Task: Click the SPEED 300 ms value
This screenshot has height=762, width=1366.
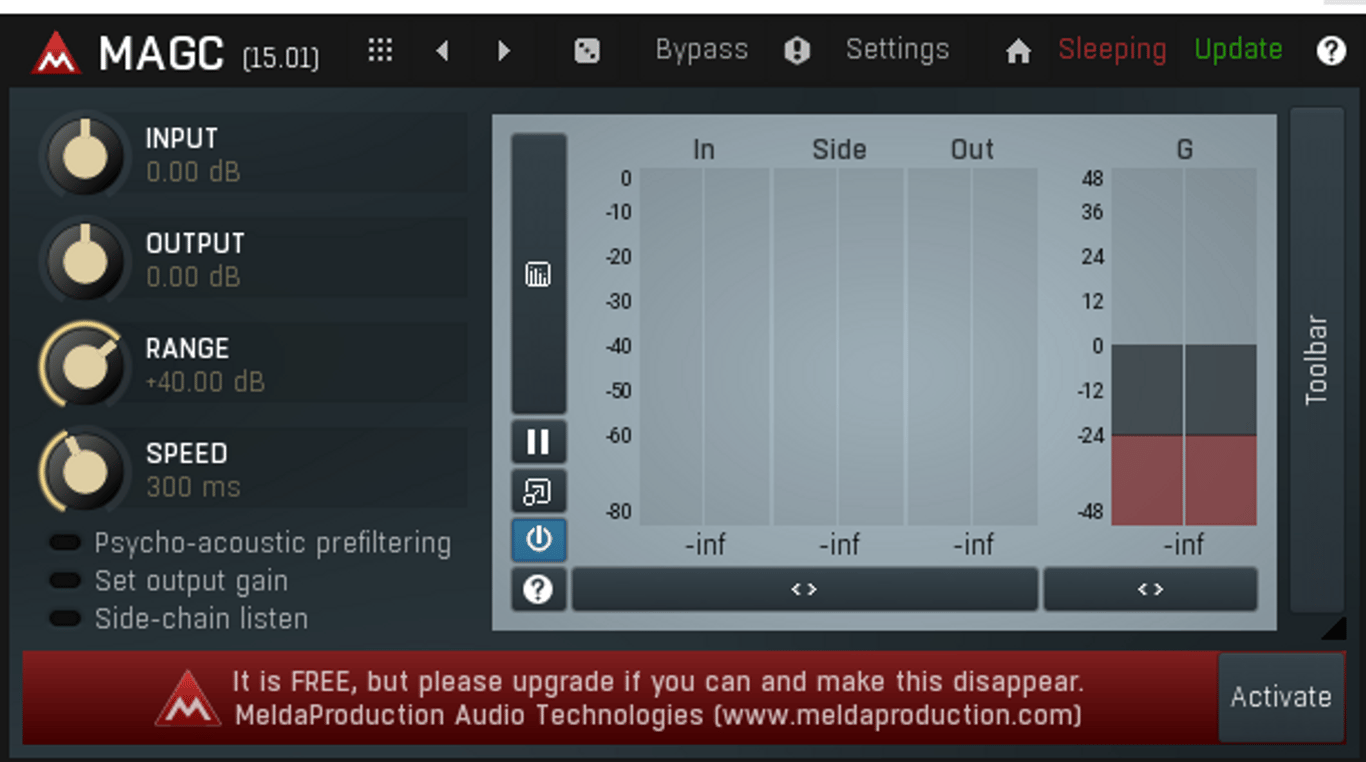Action: pos(193,488)
